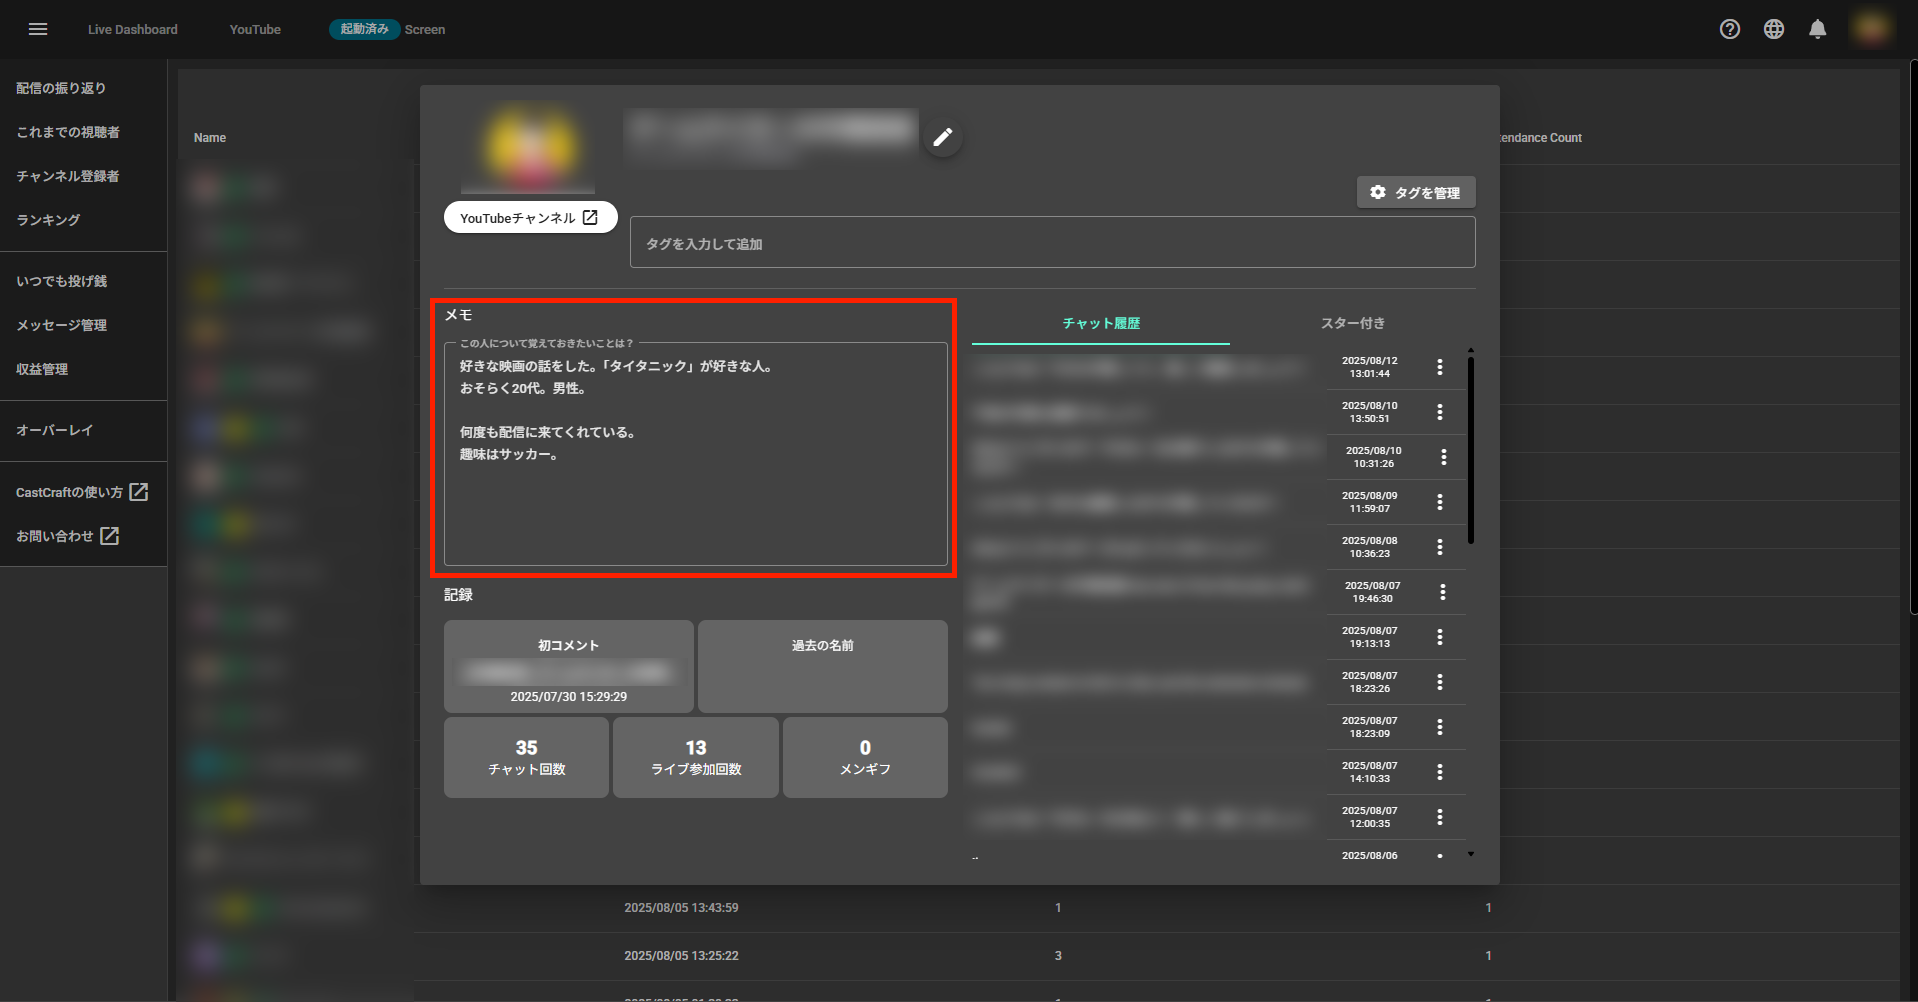
Task: Click the 0 メンギフ stat card
Action: [865, 757]
